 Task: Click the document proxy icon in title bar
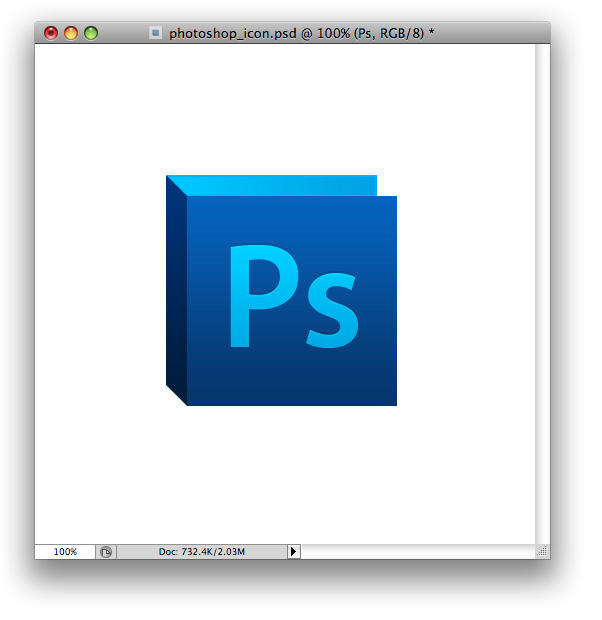click(155, 33)
